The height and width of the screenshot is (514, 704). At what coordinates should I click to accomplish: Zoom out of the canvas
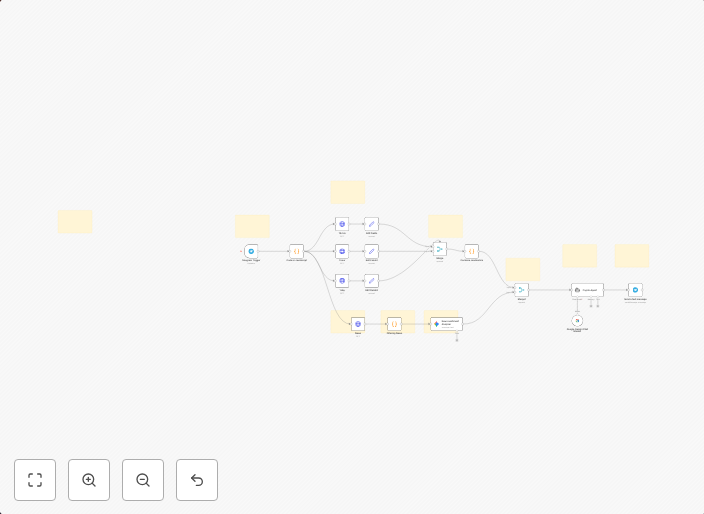143,480
